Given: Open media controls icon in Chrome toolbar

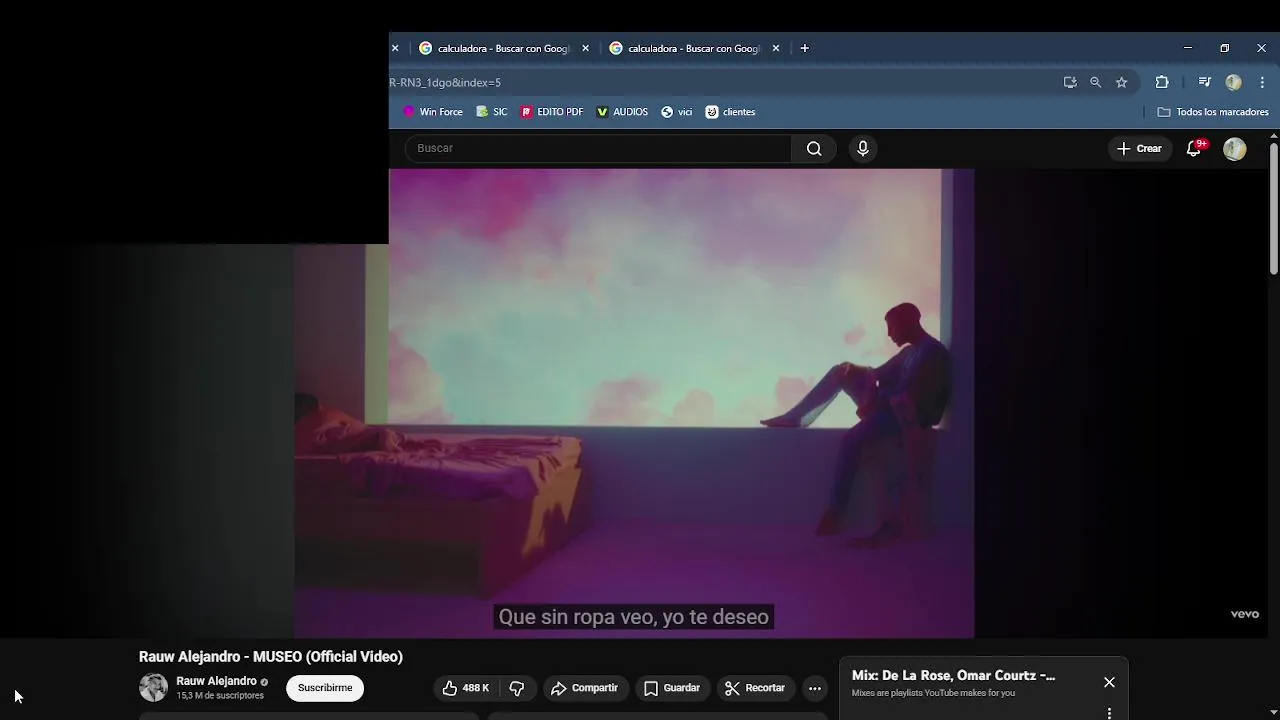Looking at the screenshot, I should coord(1205,83).
